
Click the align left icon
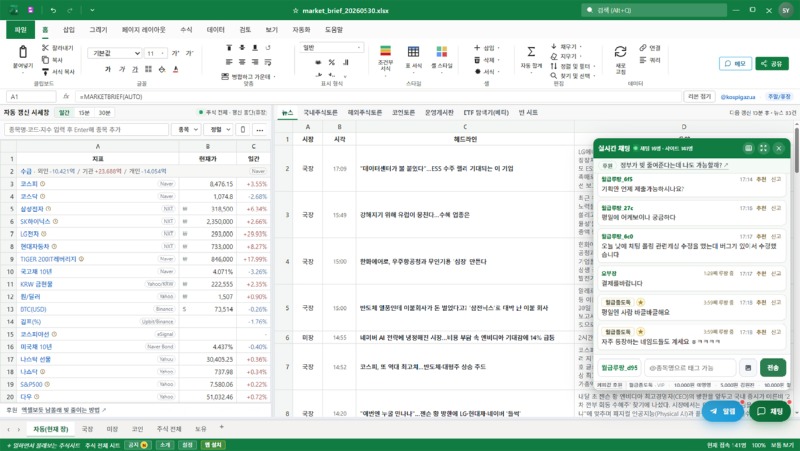pyautogui.click(x=229, y=62)
